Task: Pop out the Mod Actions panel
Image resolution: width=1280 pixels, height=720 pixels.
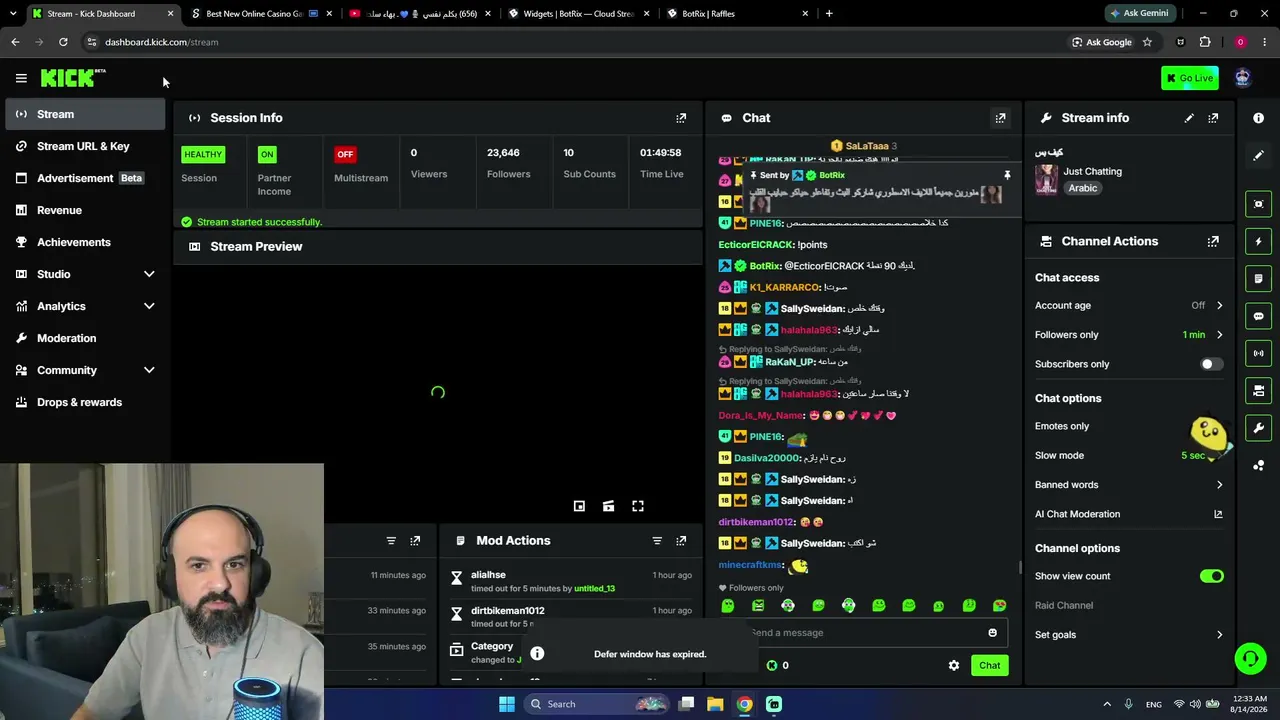Action: click(x=681, y=541)
